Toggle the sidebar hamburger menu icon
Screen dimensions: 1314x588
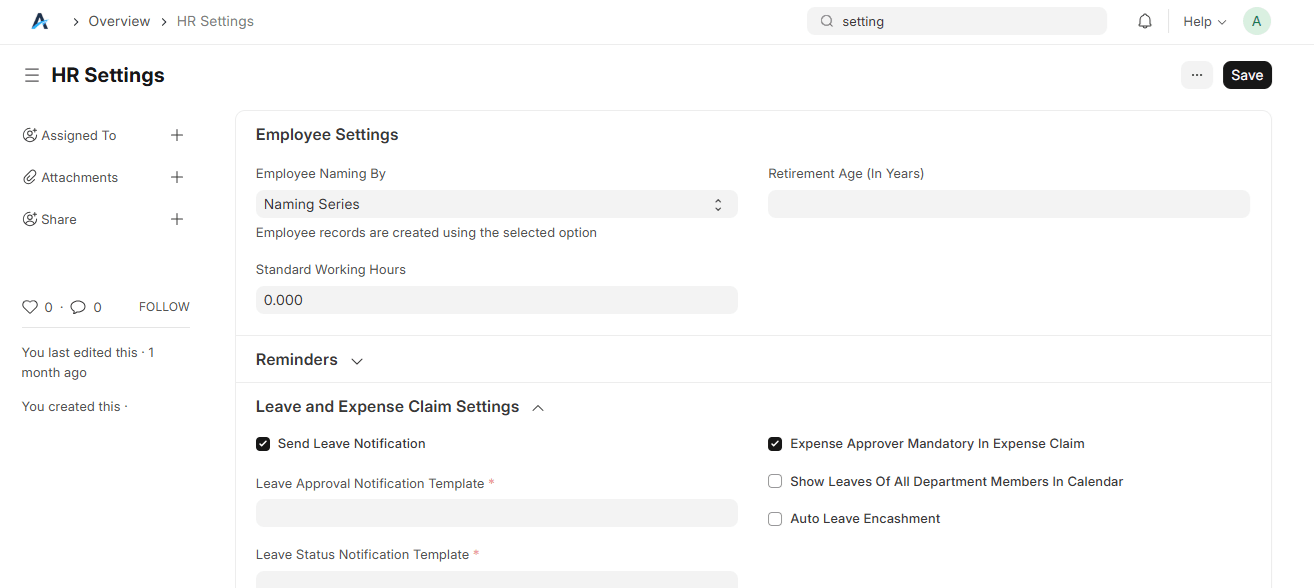point(32,75)
